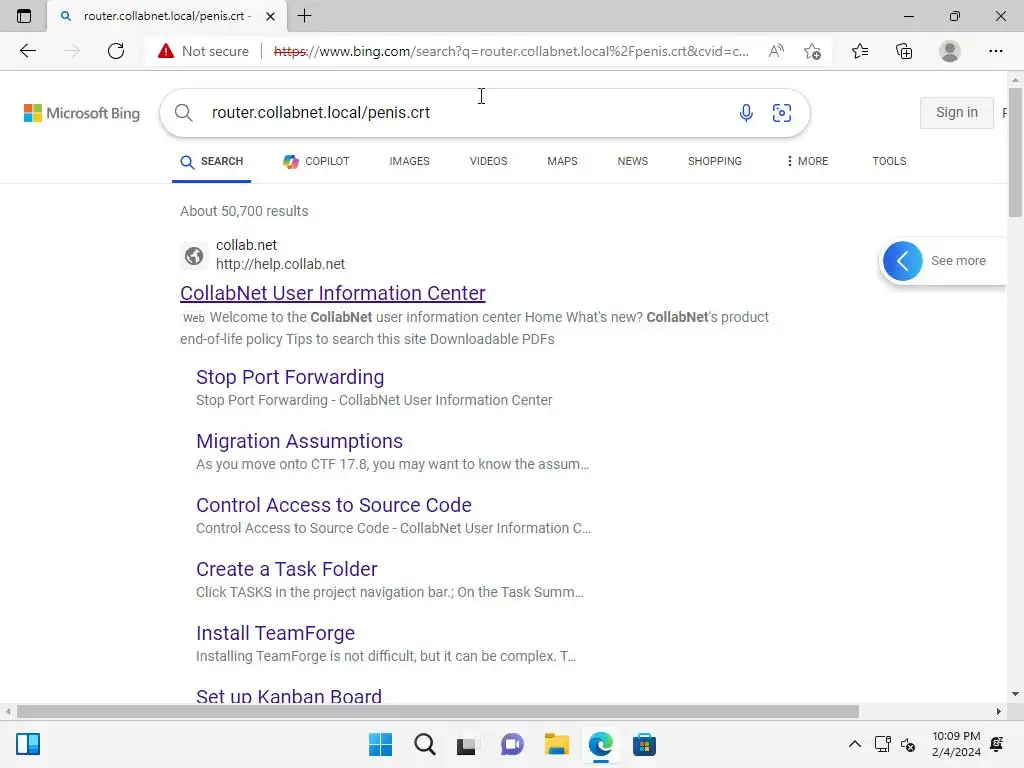
Task: Open Install TeamForge link
Action: click(x=276, y=633)
